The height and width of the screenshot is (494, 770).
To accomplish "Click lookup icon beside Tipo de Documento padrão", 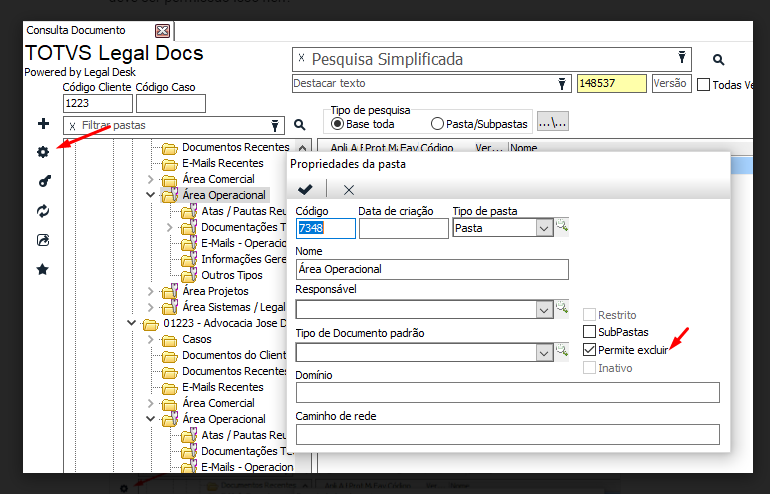I will point(562,351).
